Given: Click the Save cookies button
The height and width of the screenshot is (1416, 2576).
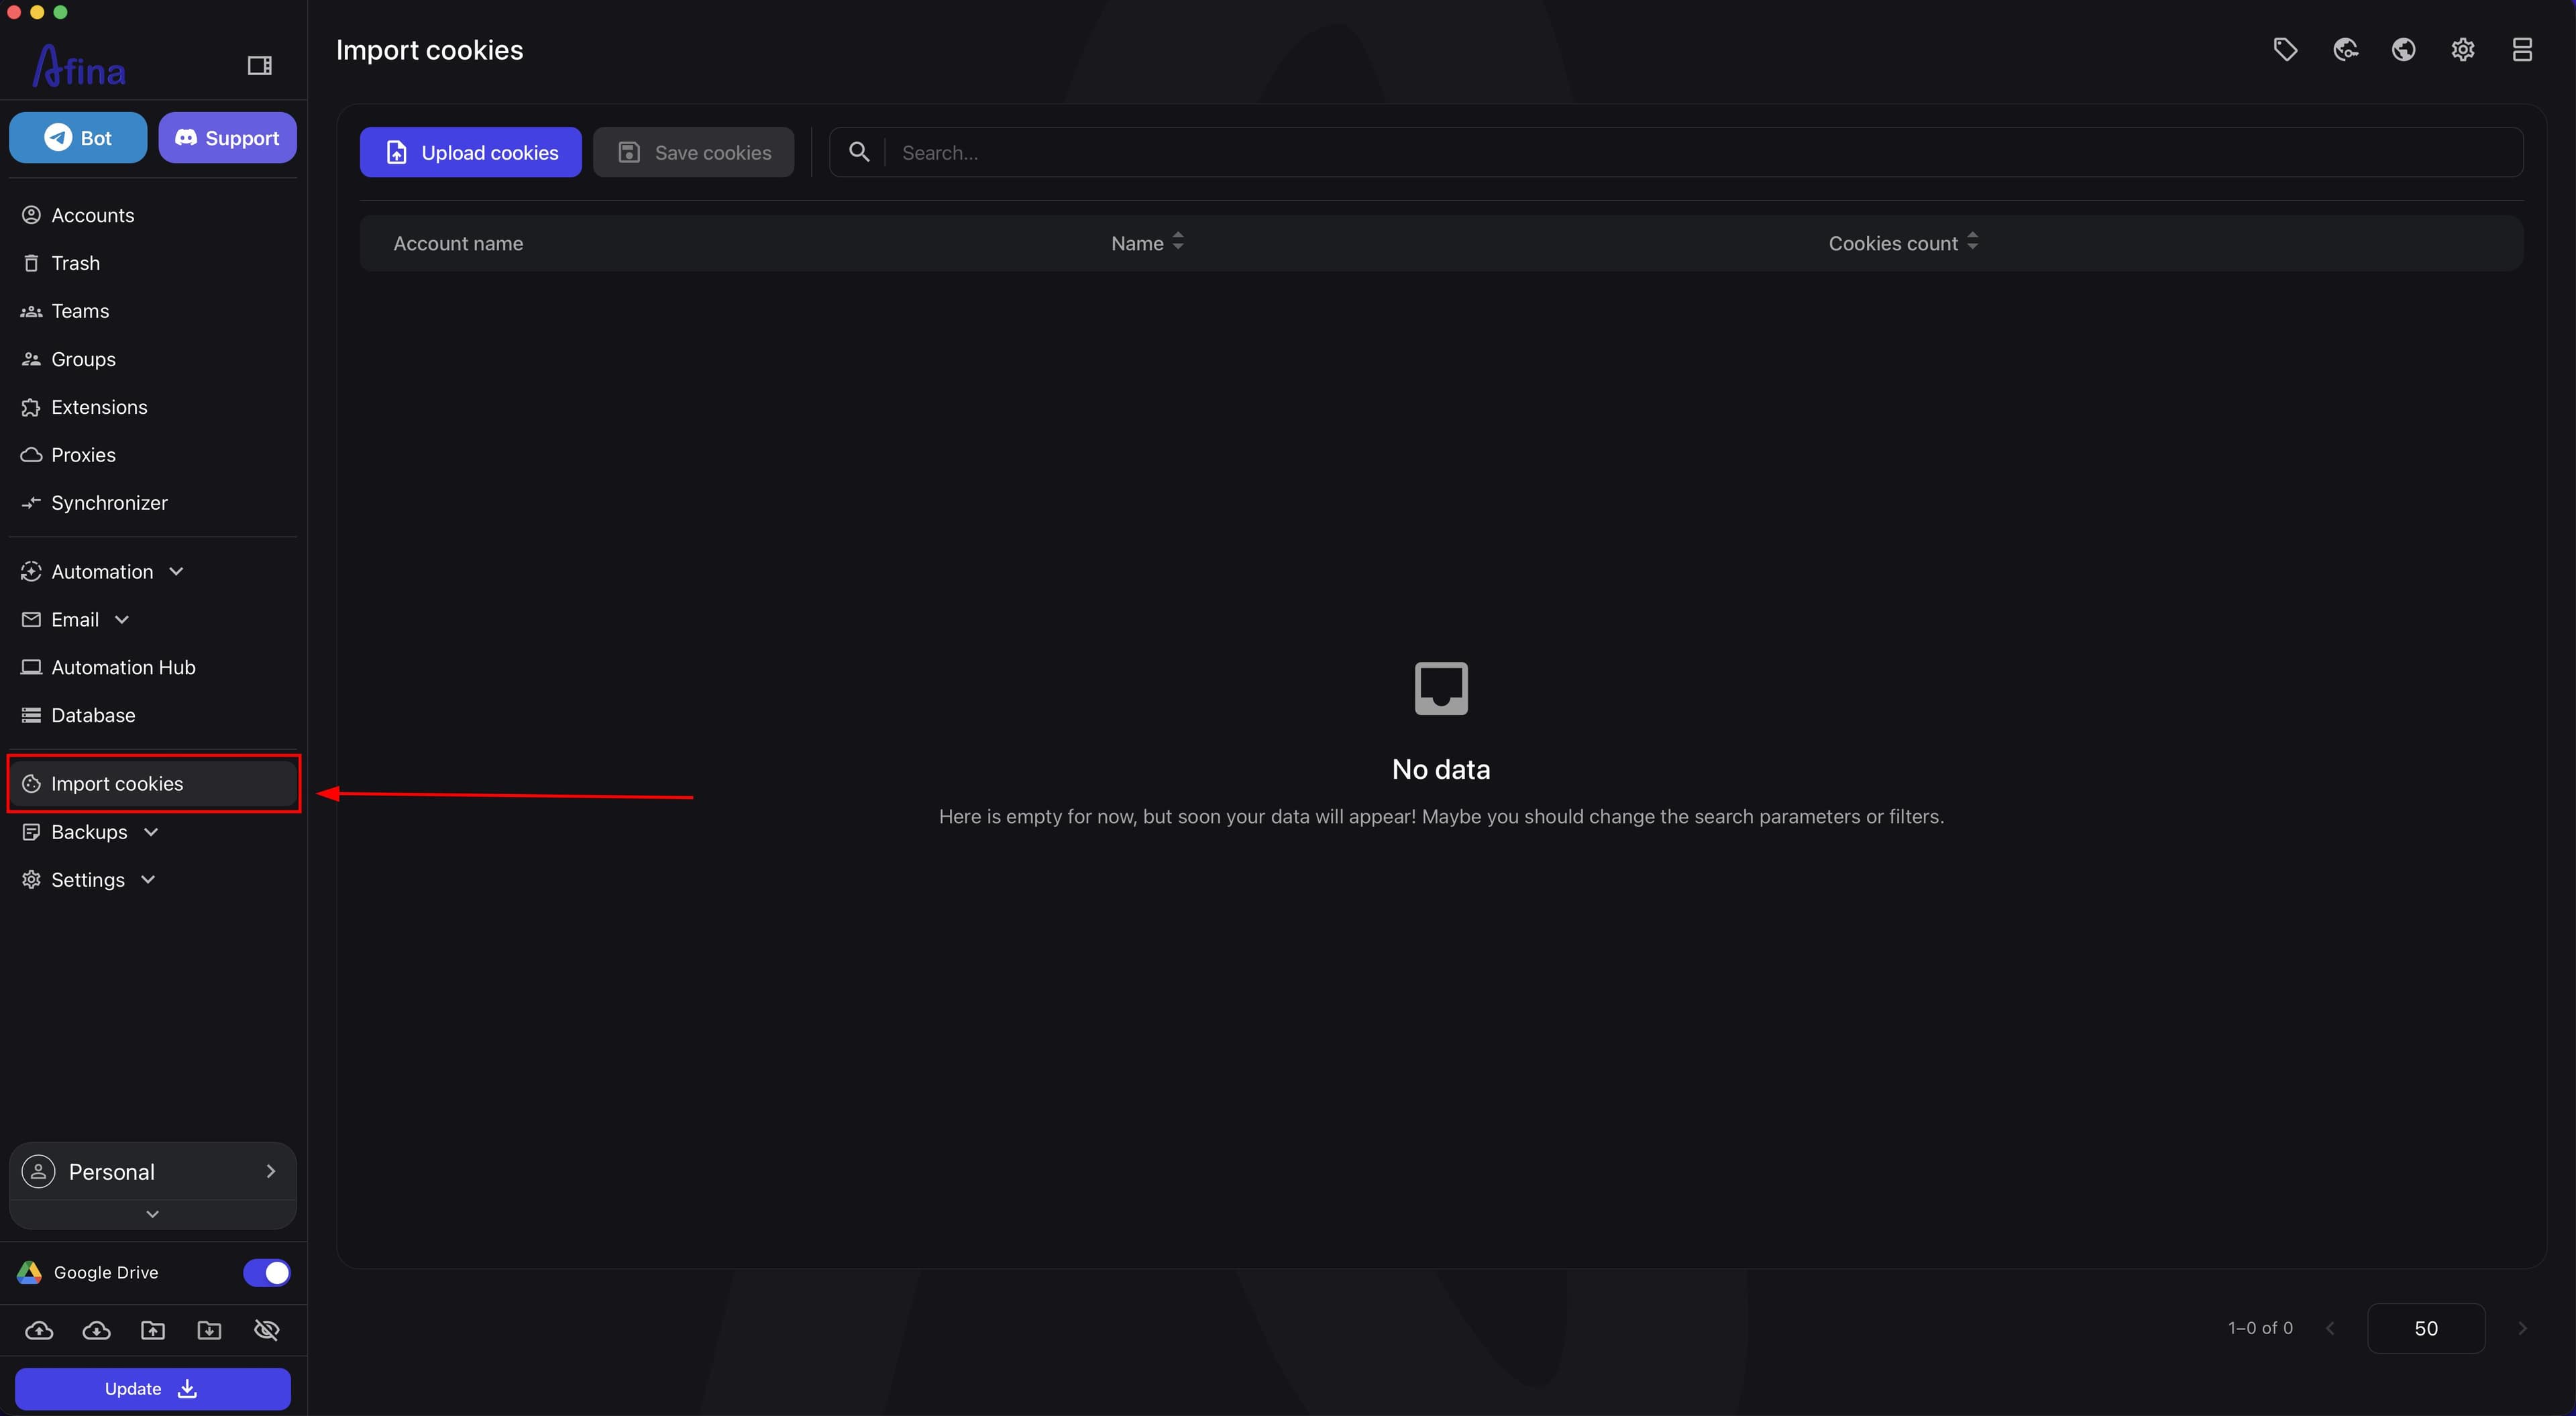Looking at the screenshot, I should [694, 152].
